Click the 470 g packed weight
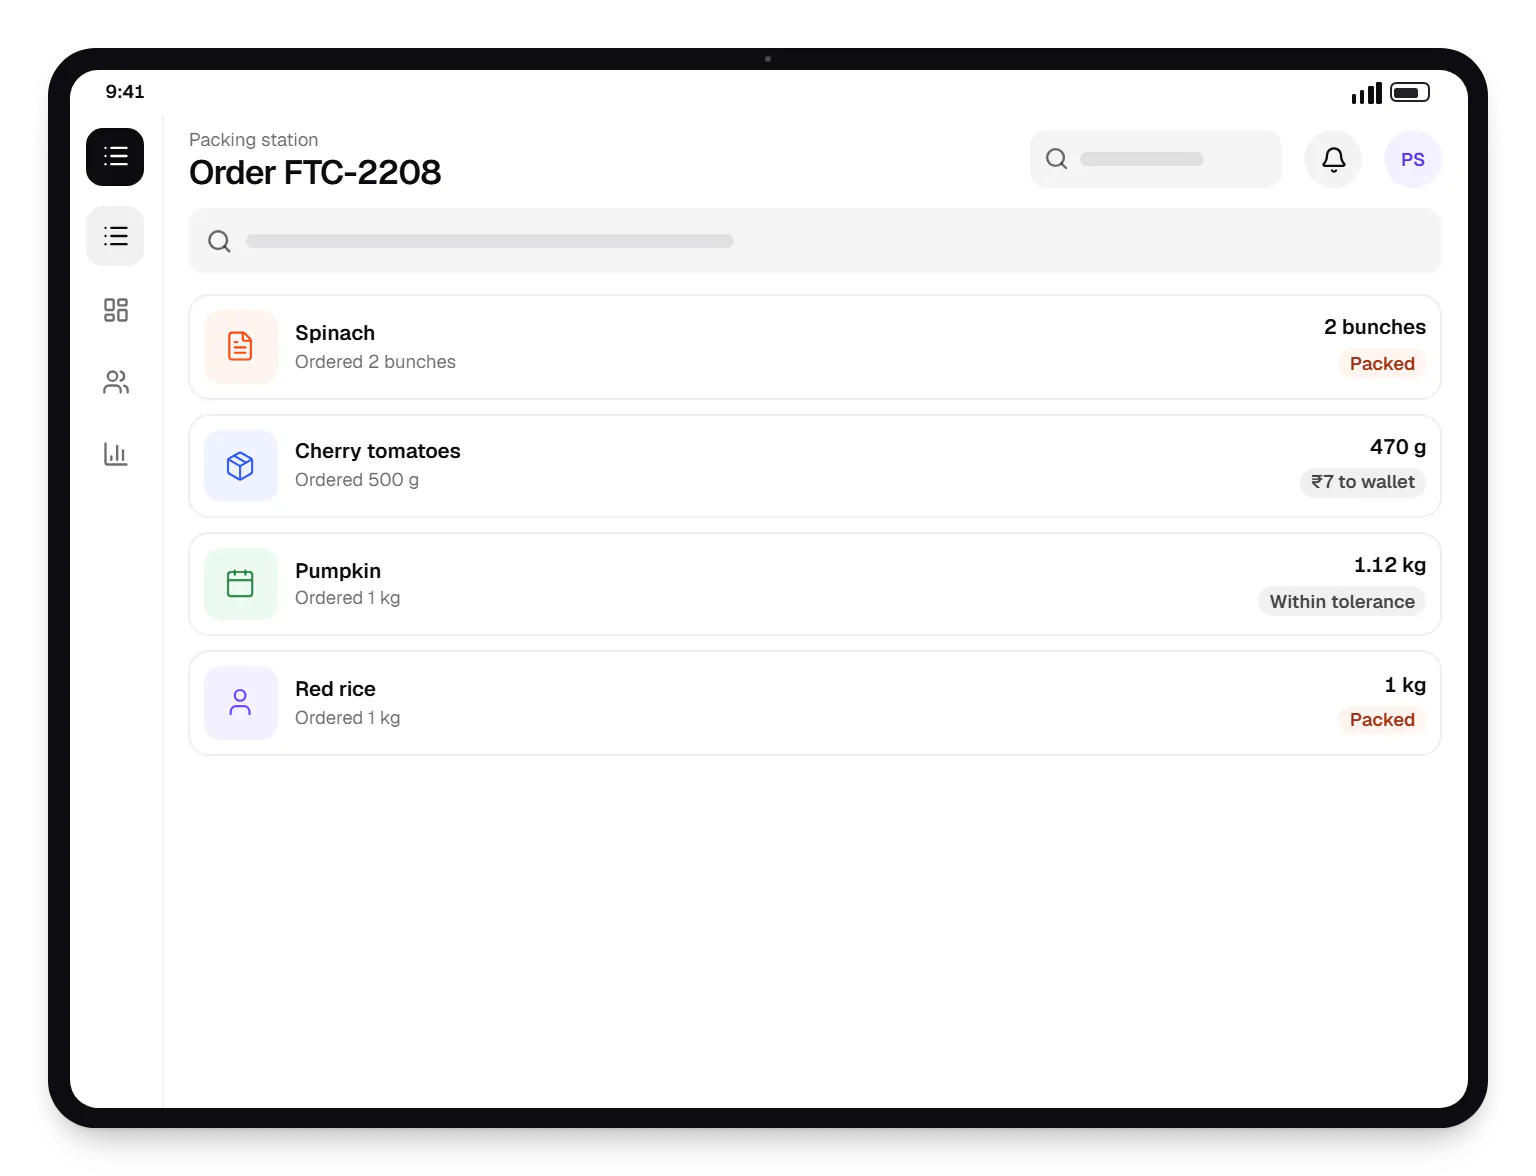1536x1176 pixels. point(1398,447)
